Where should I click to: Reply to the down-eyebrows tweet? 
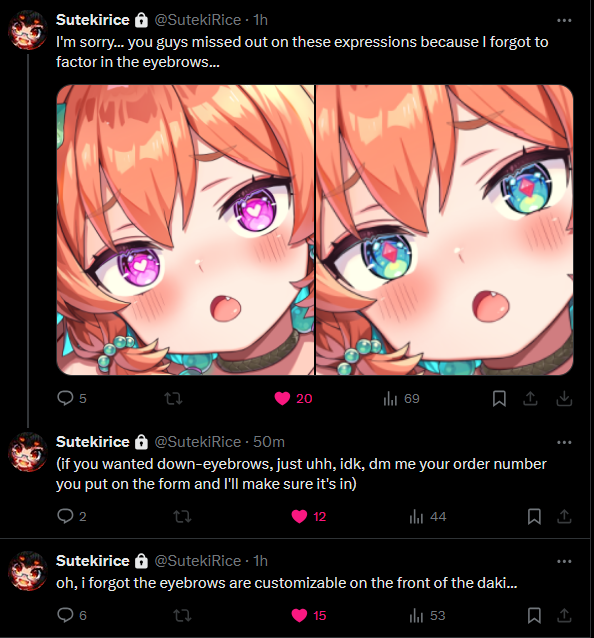71,516
